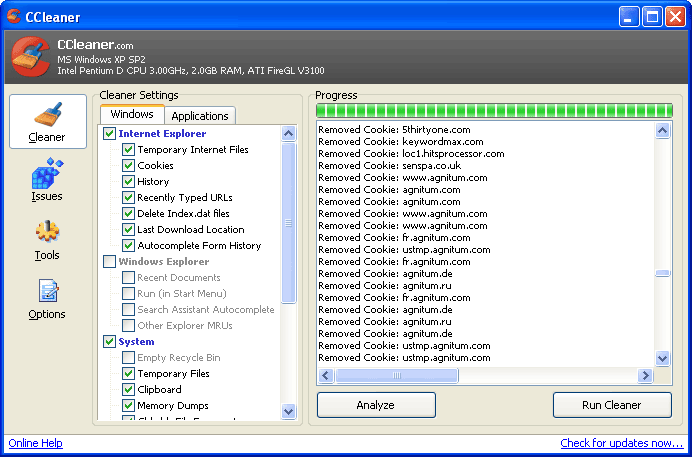Check Empty Recycle Bin option
This screenshot has height=457, width=692.
pyautogui.click(x=128, y=357)
